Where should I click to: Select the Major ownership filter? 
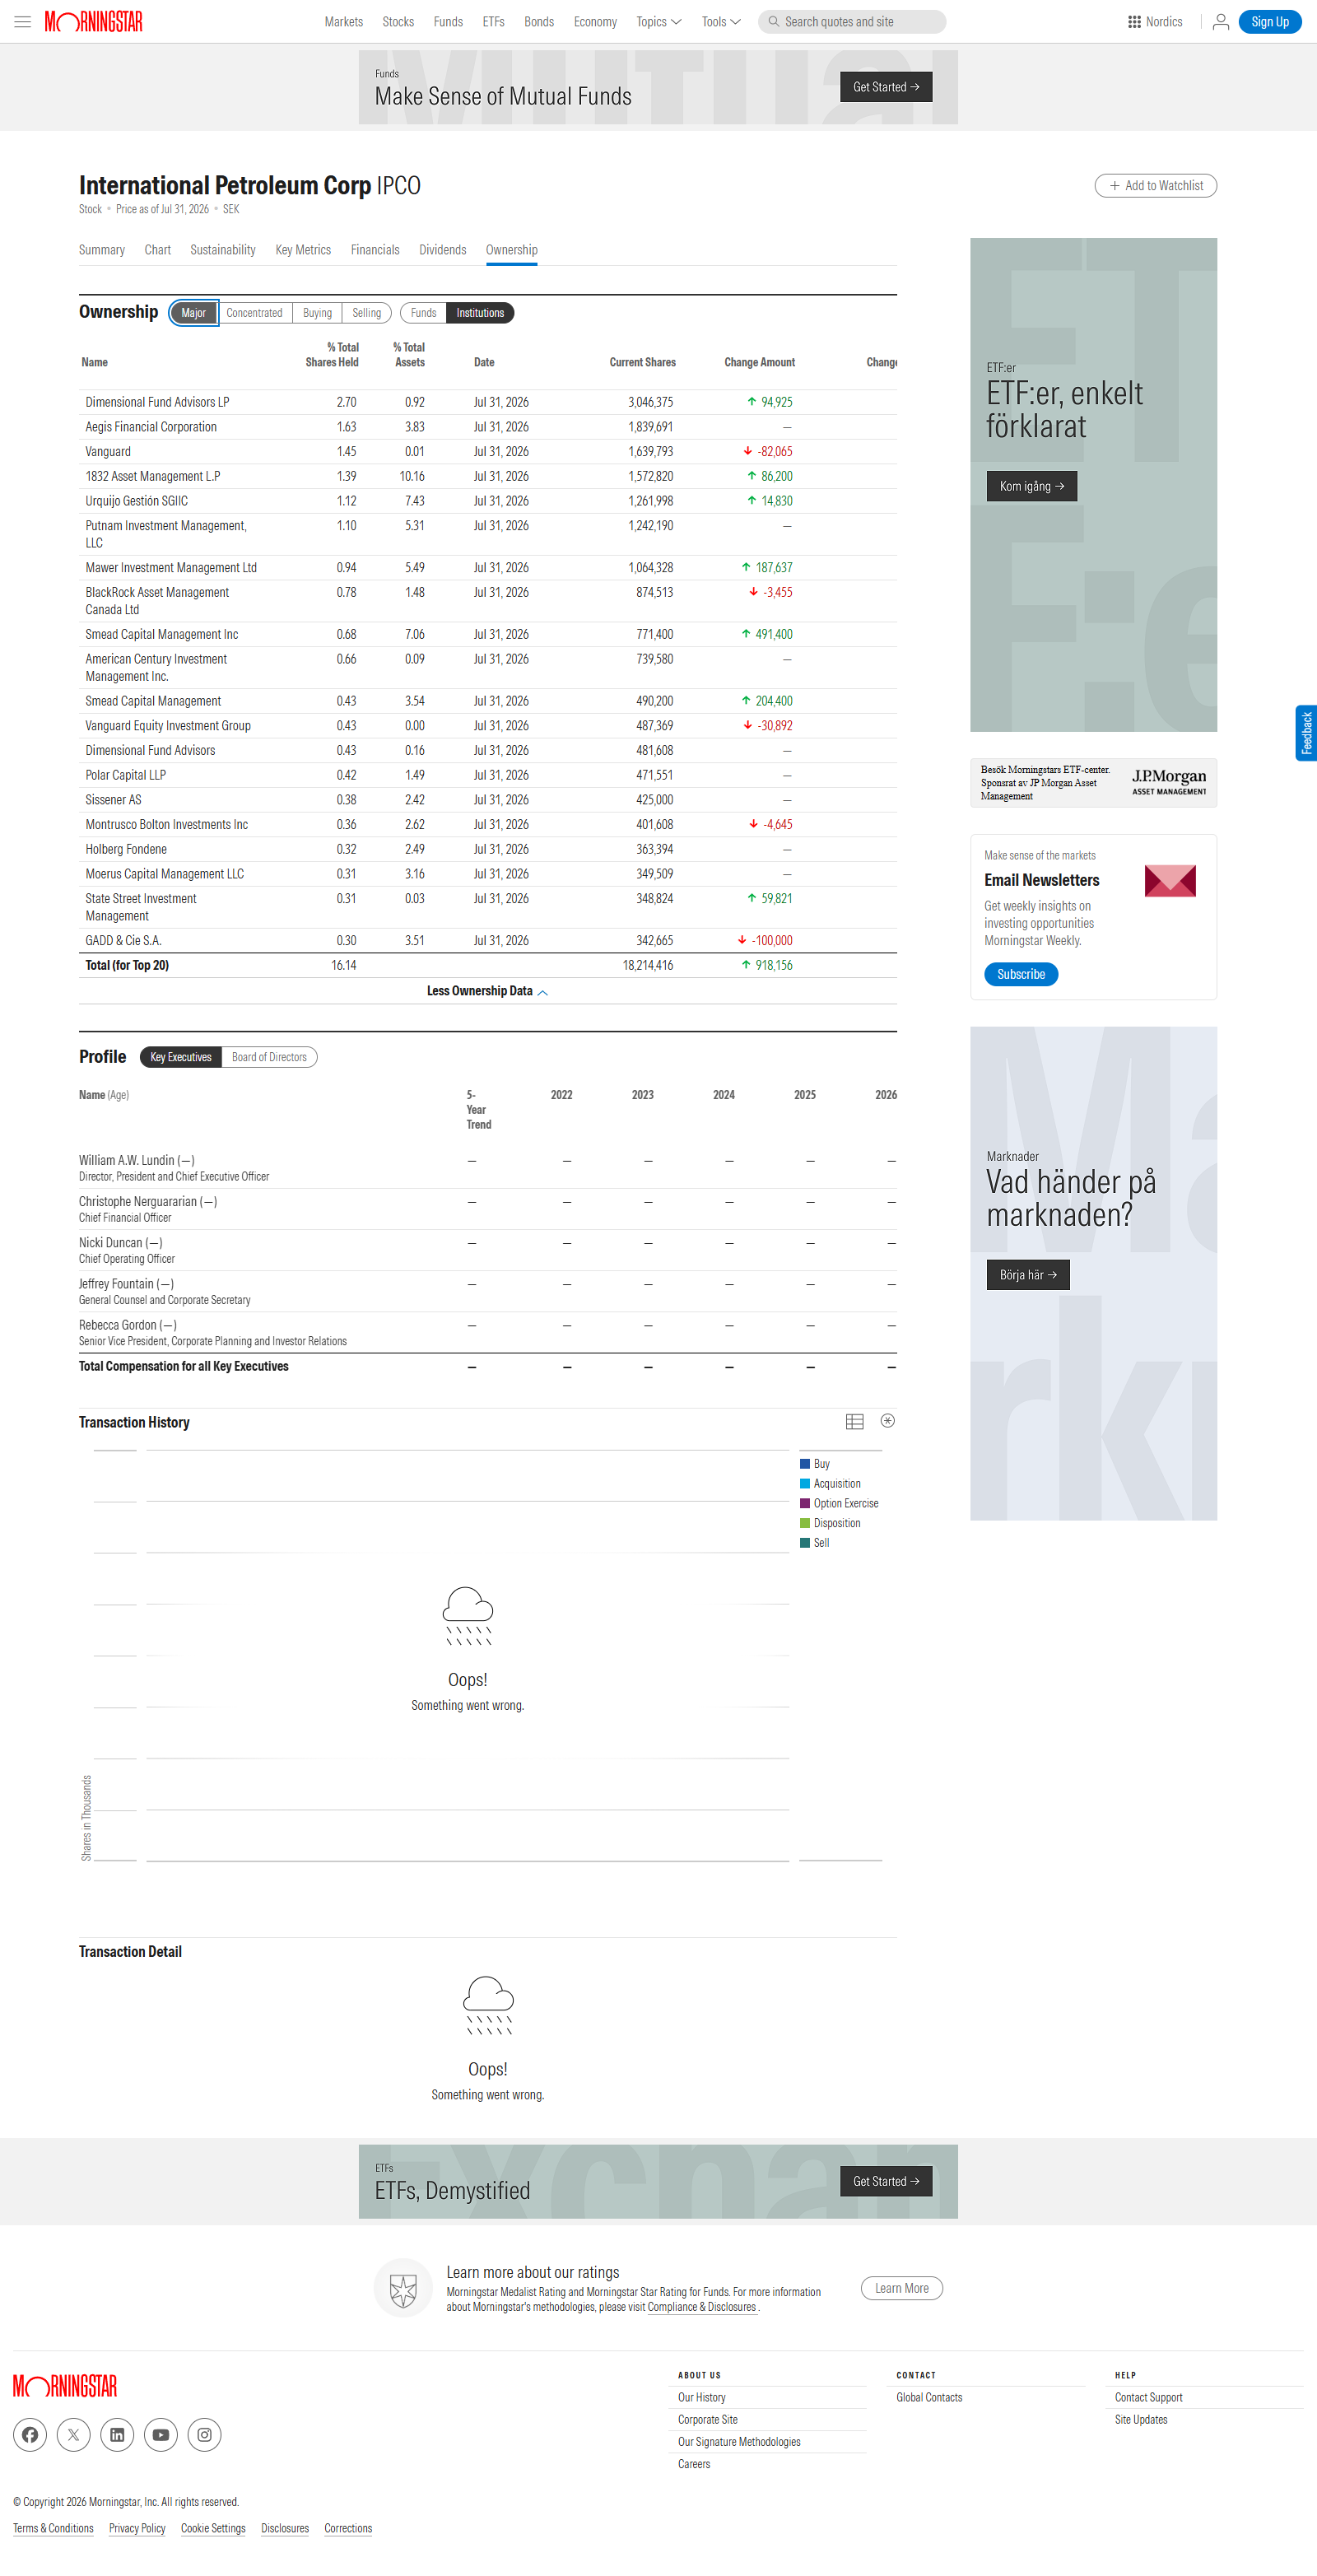[194, 313]
